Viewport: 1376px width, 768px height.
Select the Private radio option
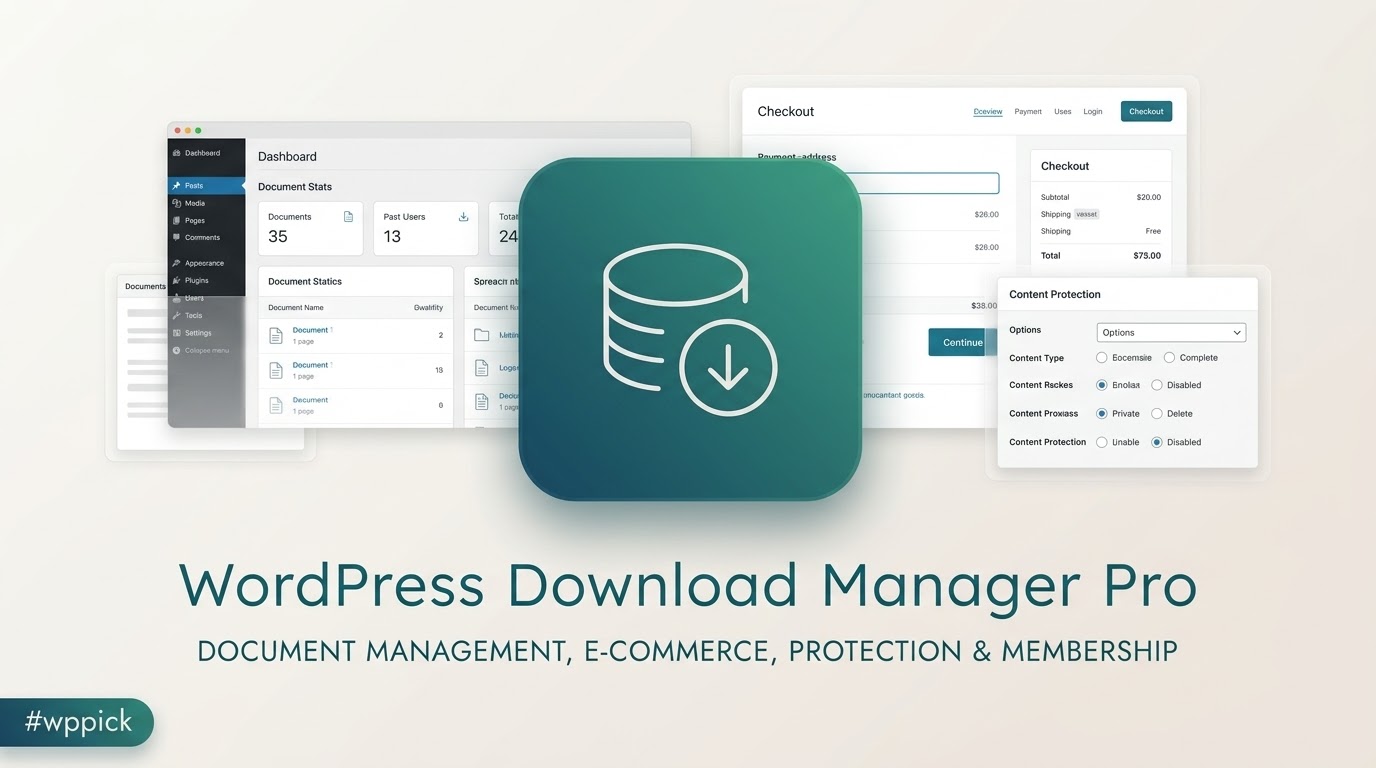[1102, 413]
